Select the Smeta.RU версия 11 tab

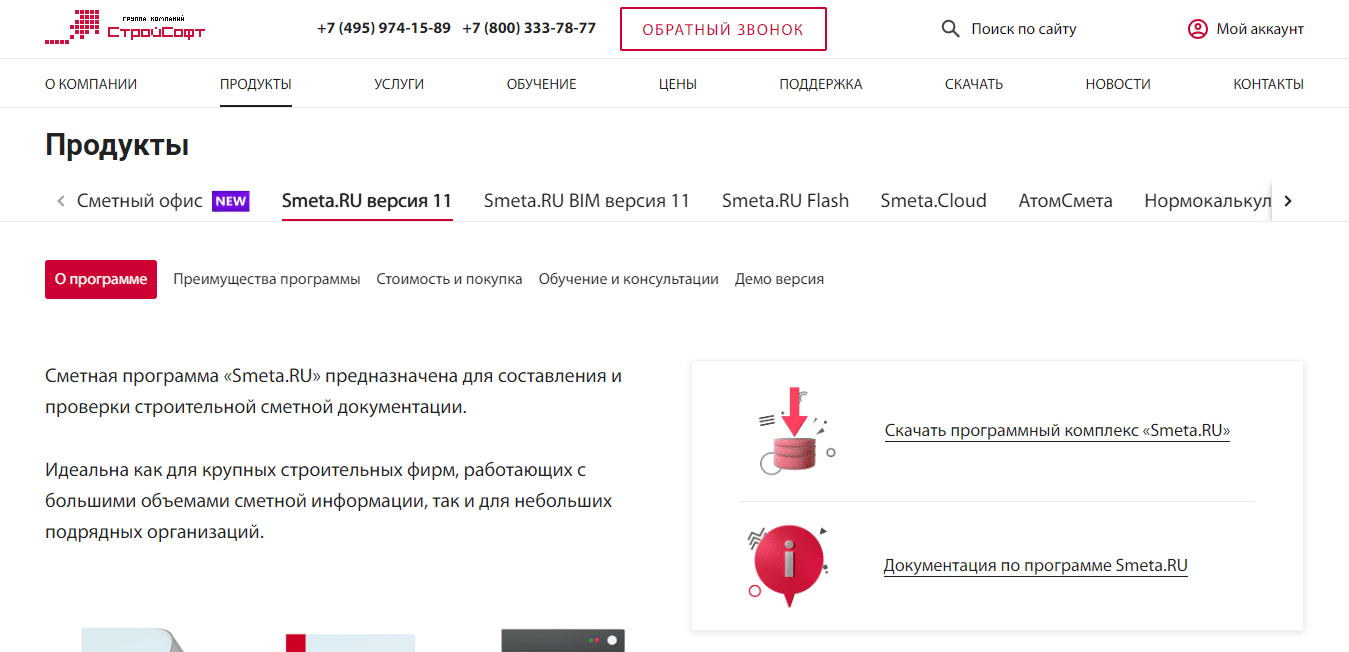[367, 201]
